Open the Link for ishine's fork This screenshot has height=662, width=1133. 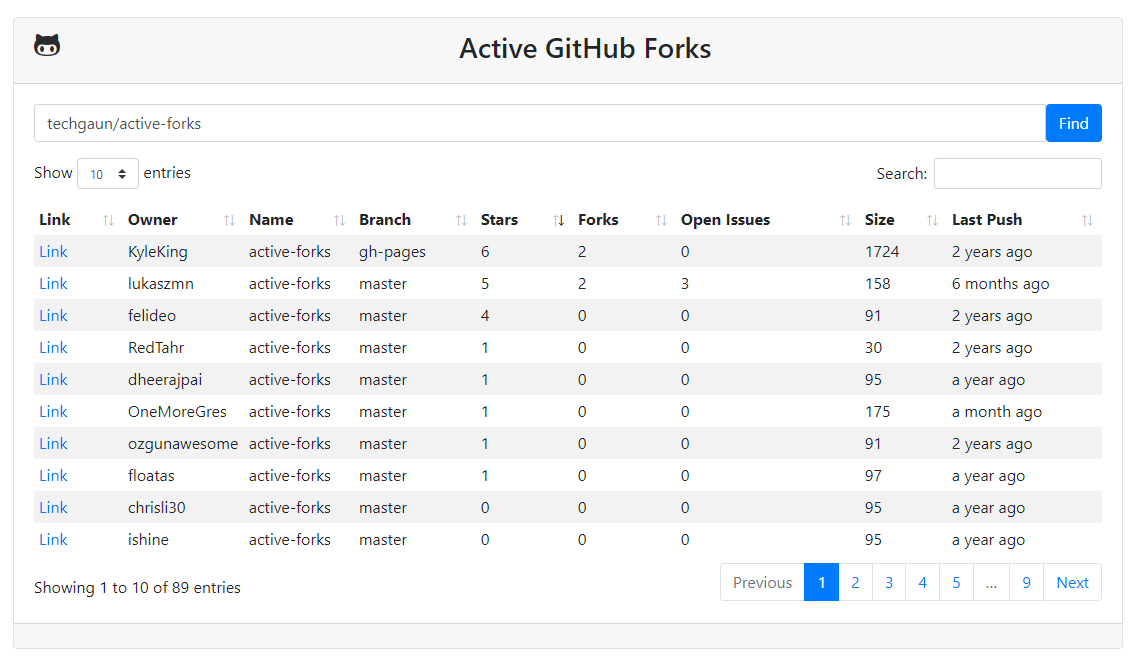point(53,540)
